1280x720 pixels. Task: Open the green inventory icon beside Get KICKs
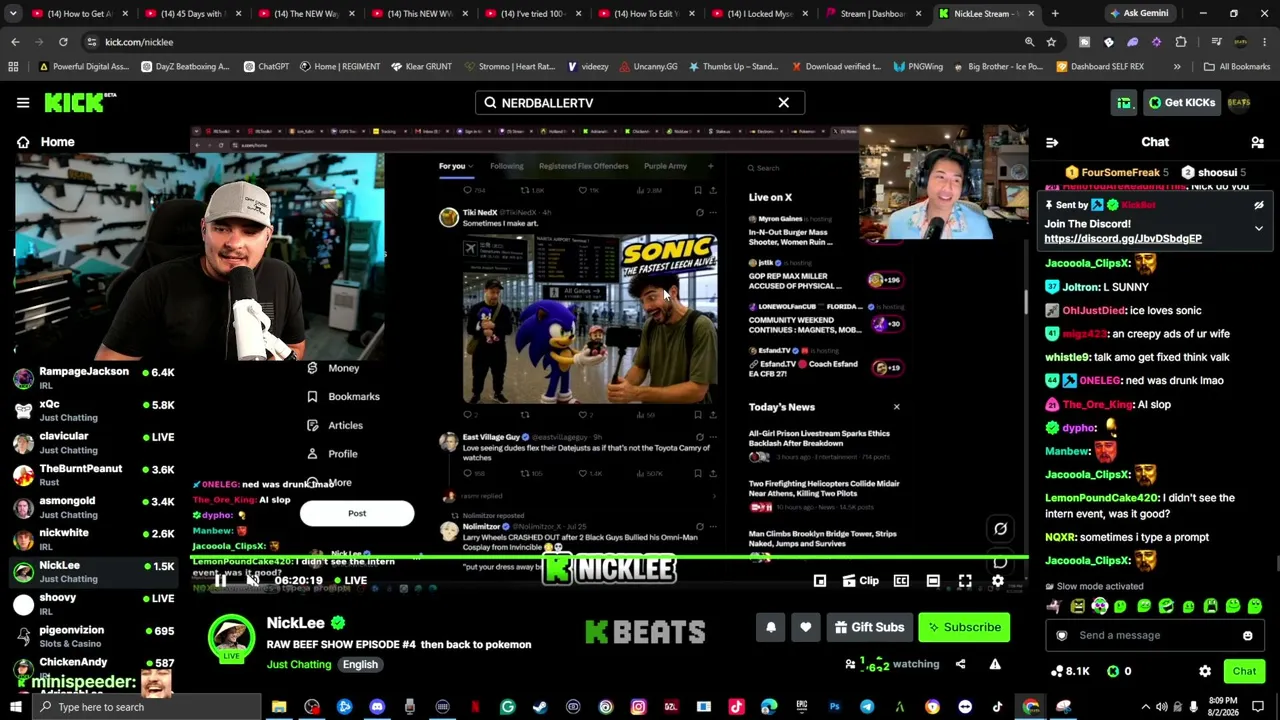[1125, 102]
